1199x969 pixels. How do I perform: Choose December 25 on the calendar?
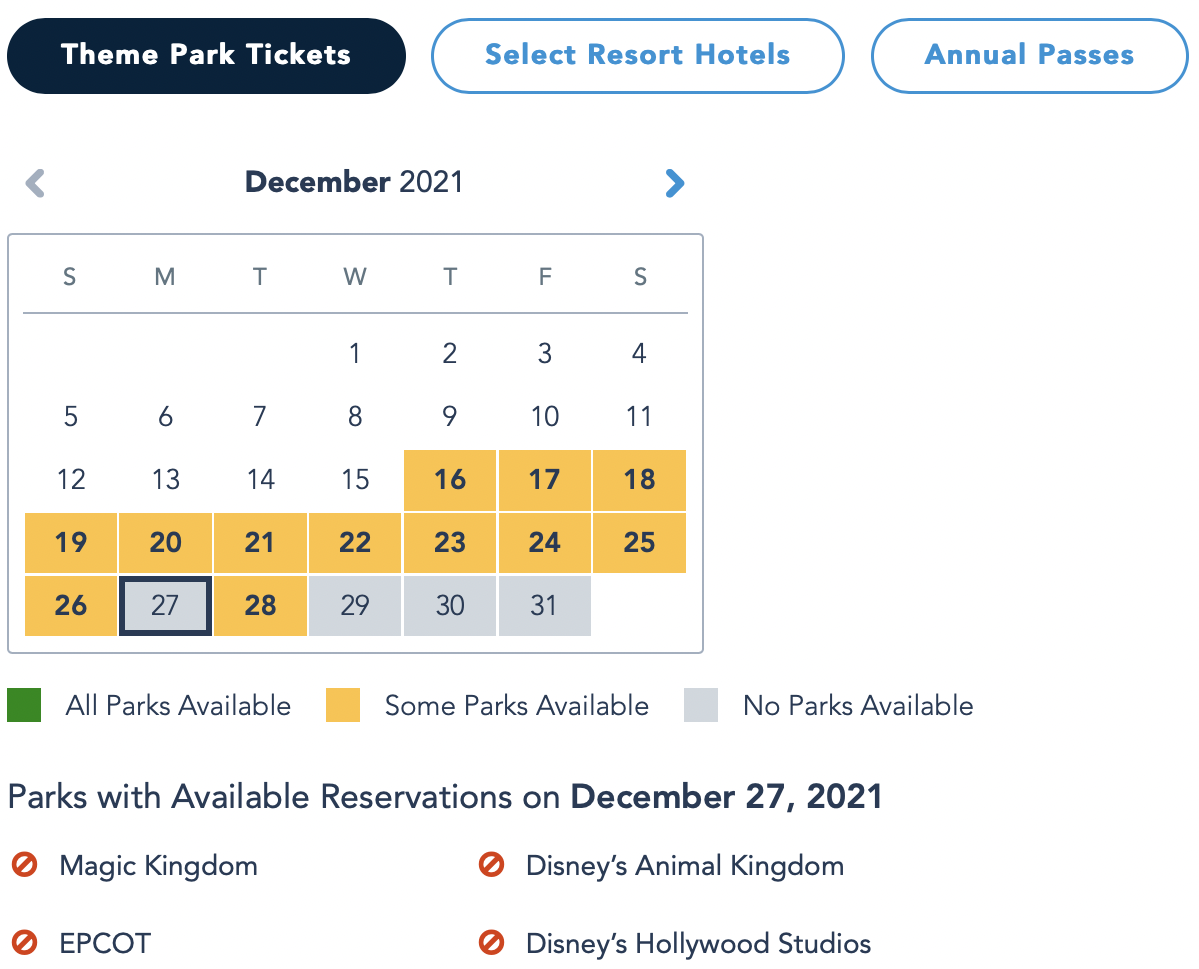click(639, 543)
